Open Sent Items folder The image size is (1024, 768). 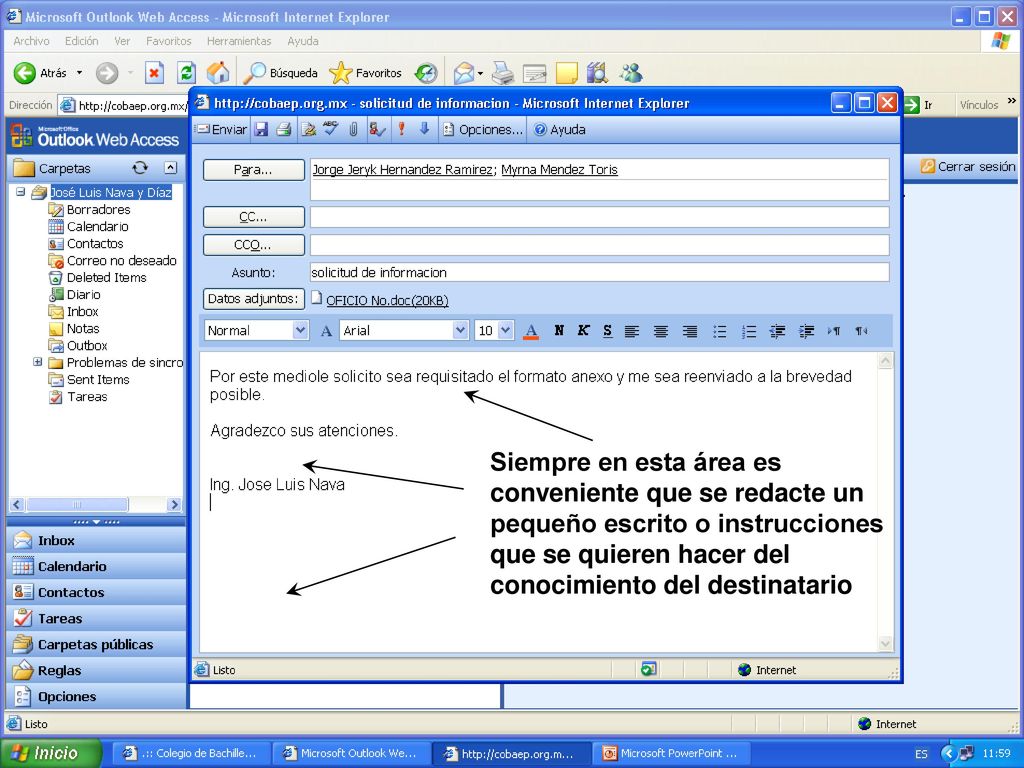pos(97,379)
